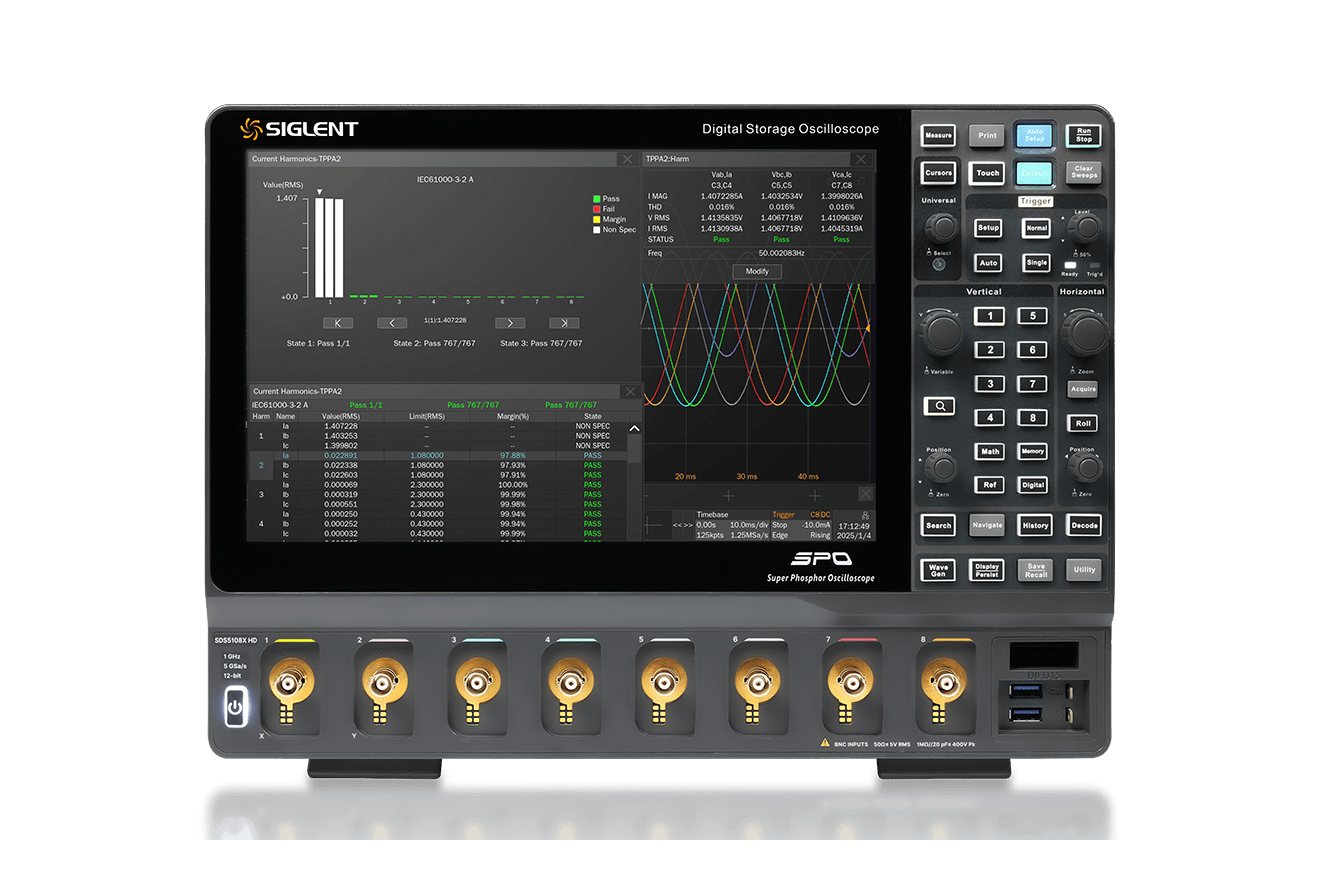Hit the Auto Setup button

pyautogui.click(x=1034, y=135)
